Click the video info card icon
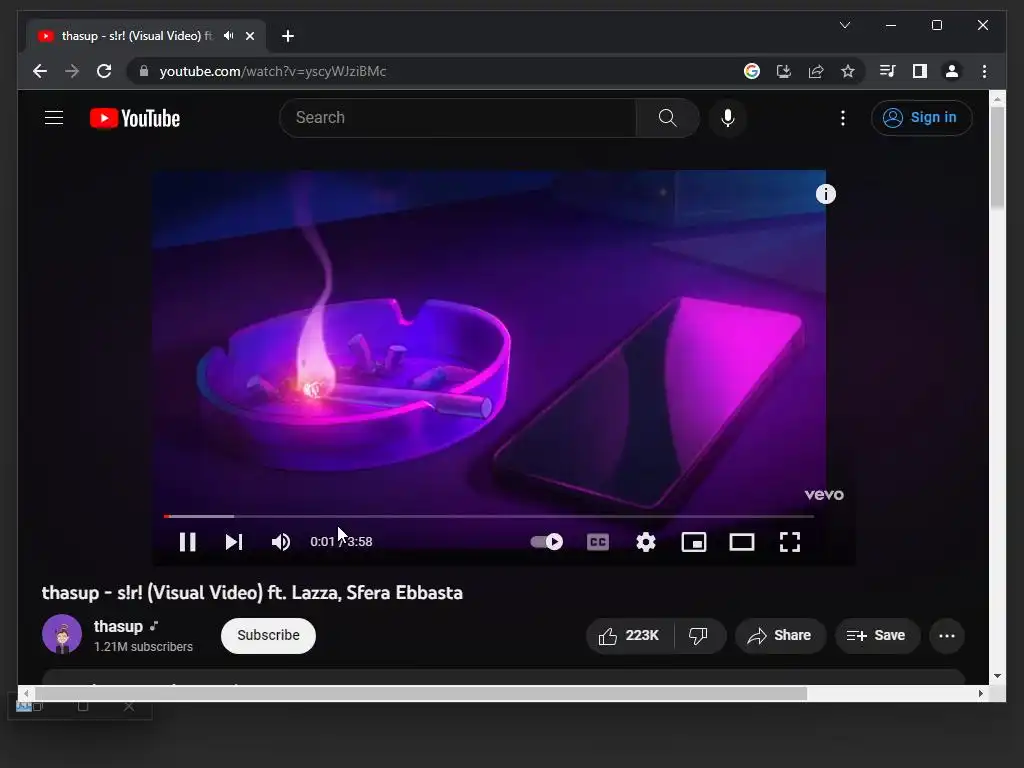The width and height of the screenshot is (1024, 768). coord(825,194)
